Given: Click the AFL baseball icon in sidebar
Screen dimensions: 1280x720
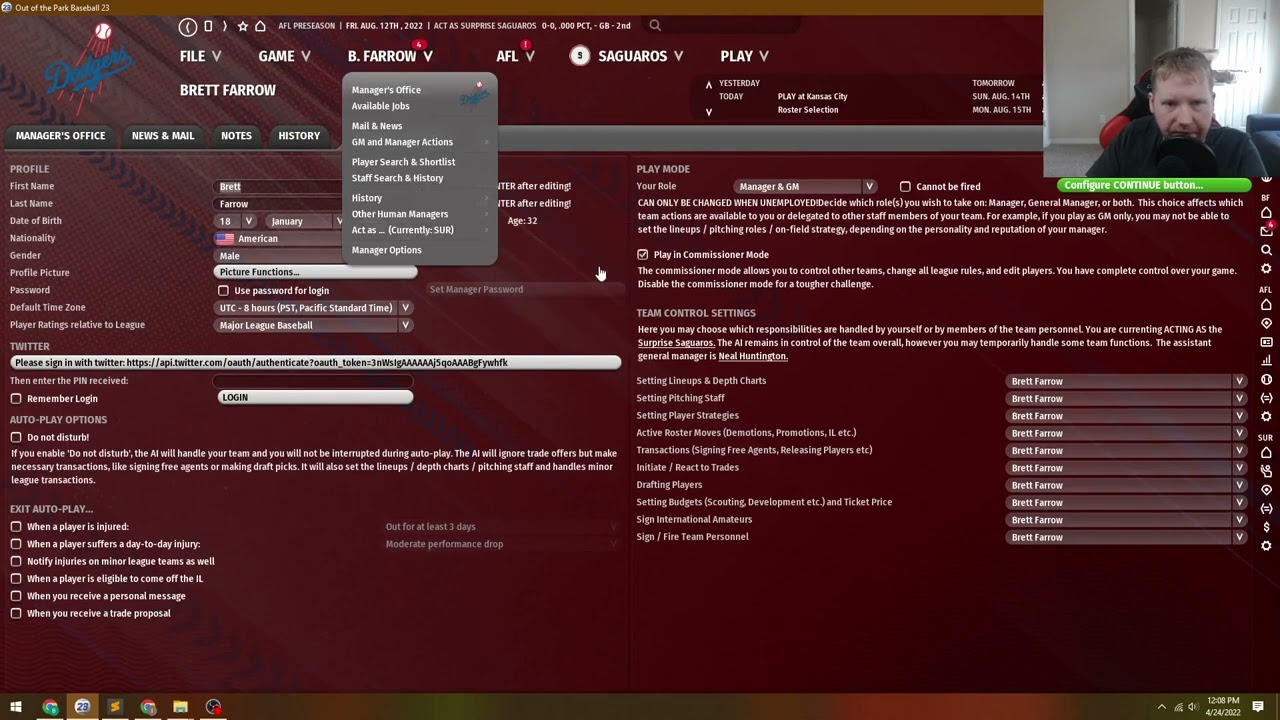Looking at the screenshot, I should [1266, 380].
